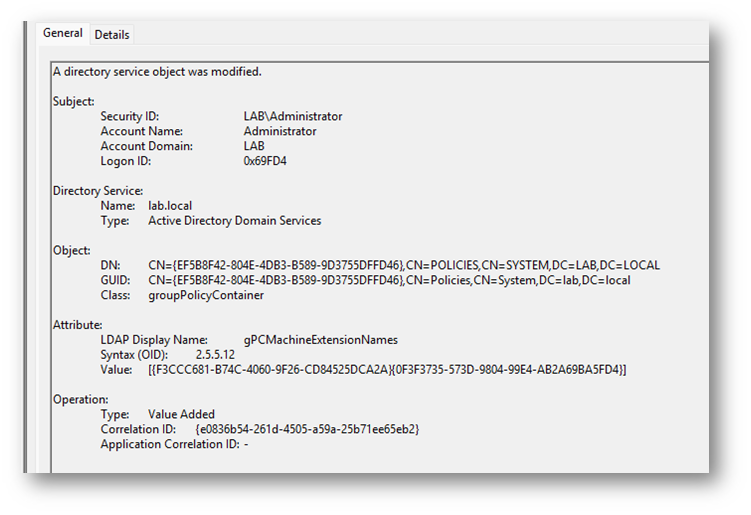Click the Account Name value Administrator
Viewport: 751px width, 515px height.
[x=280, y=131]
